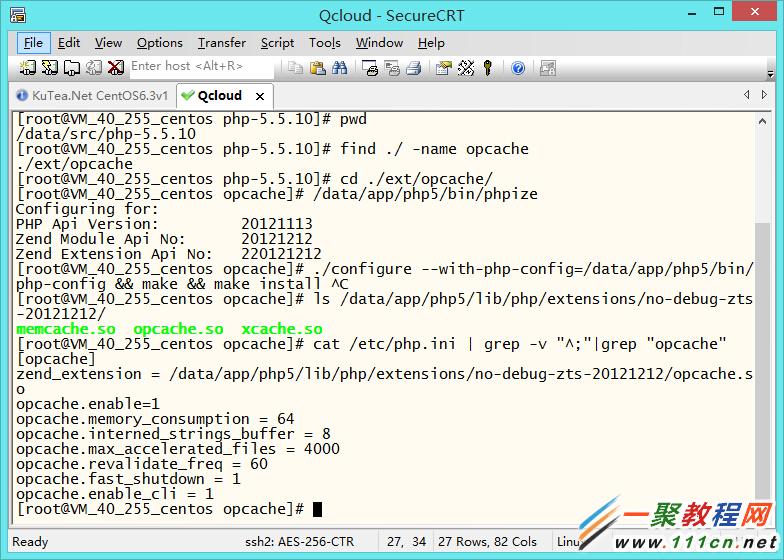Click the Zend Module Api No value 20121212
The height and width of the screenshot is (560, 784).
(x=277, y=239)
